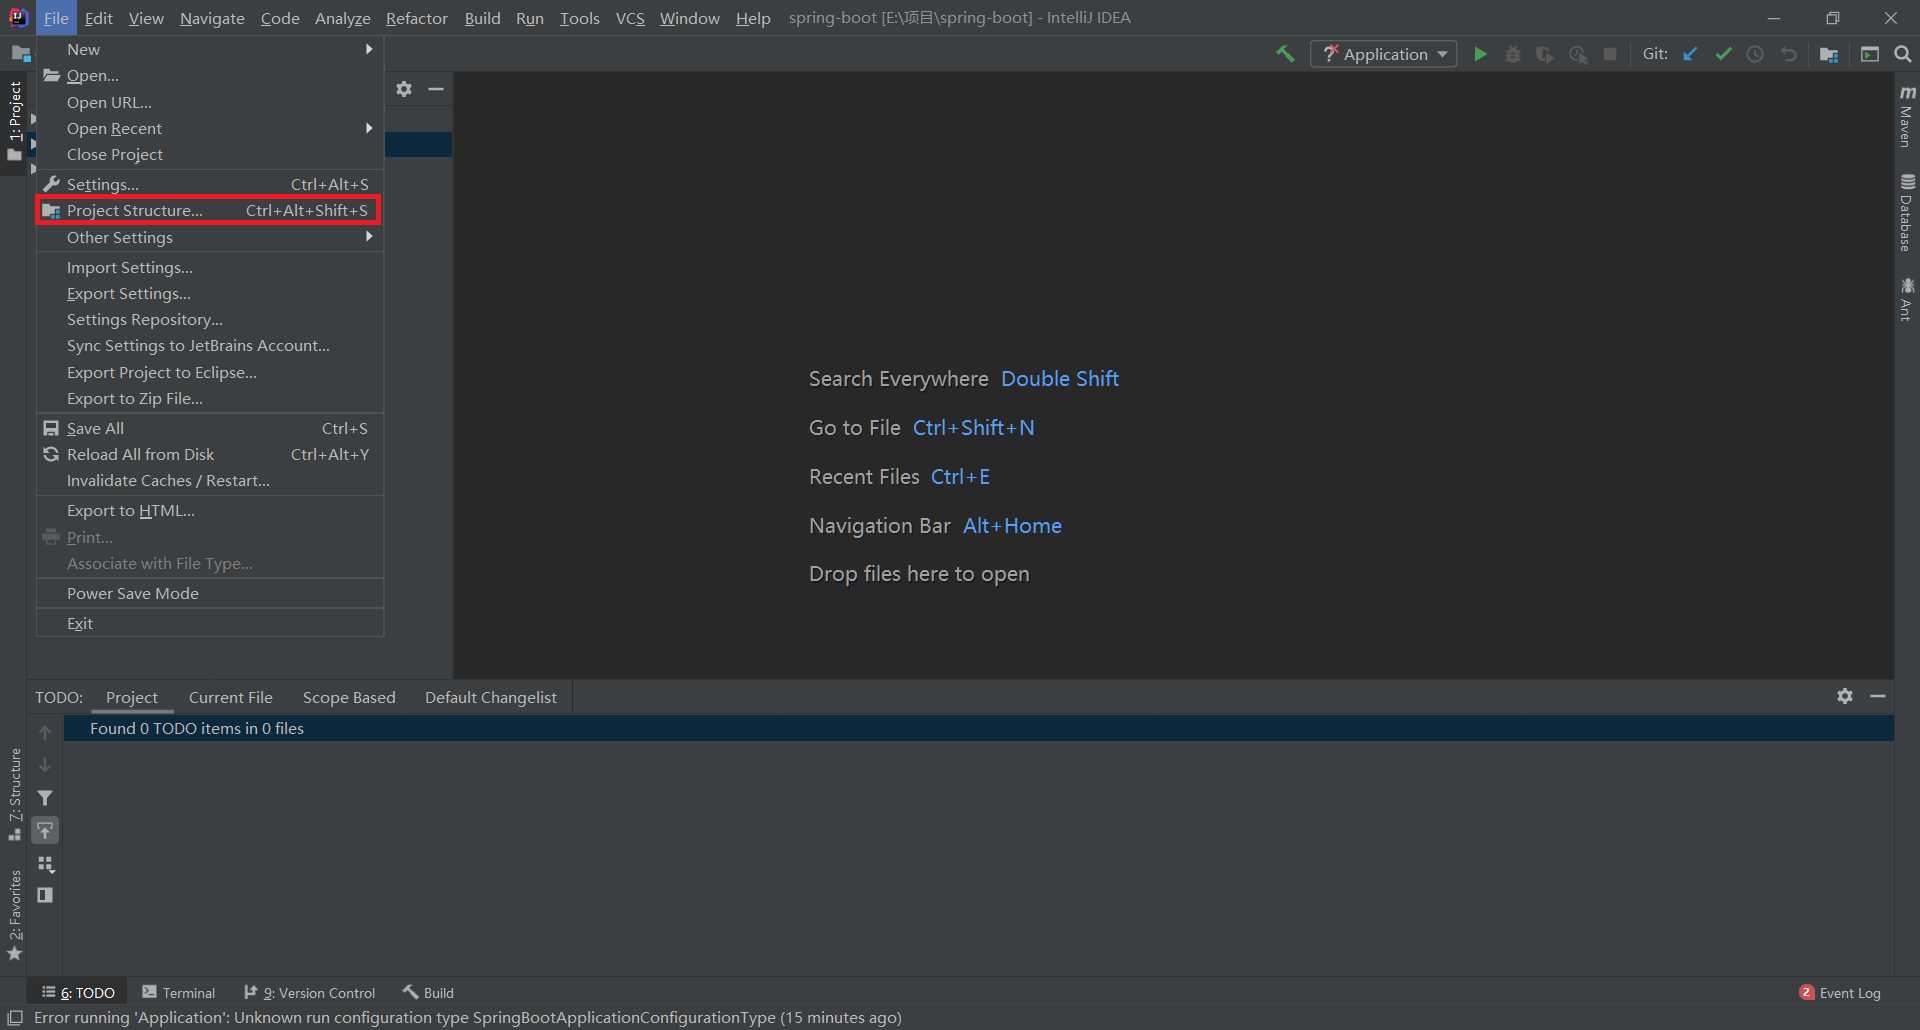Click the TODO group-by icon
Screen dimensions: 1920x1030
(45, 864)
